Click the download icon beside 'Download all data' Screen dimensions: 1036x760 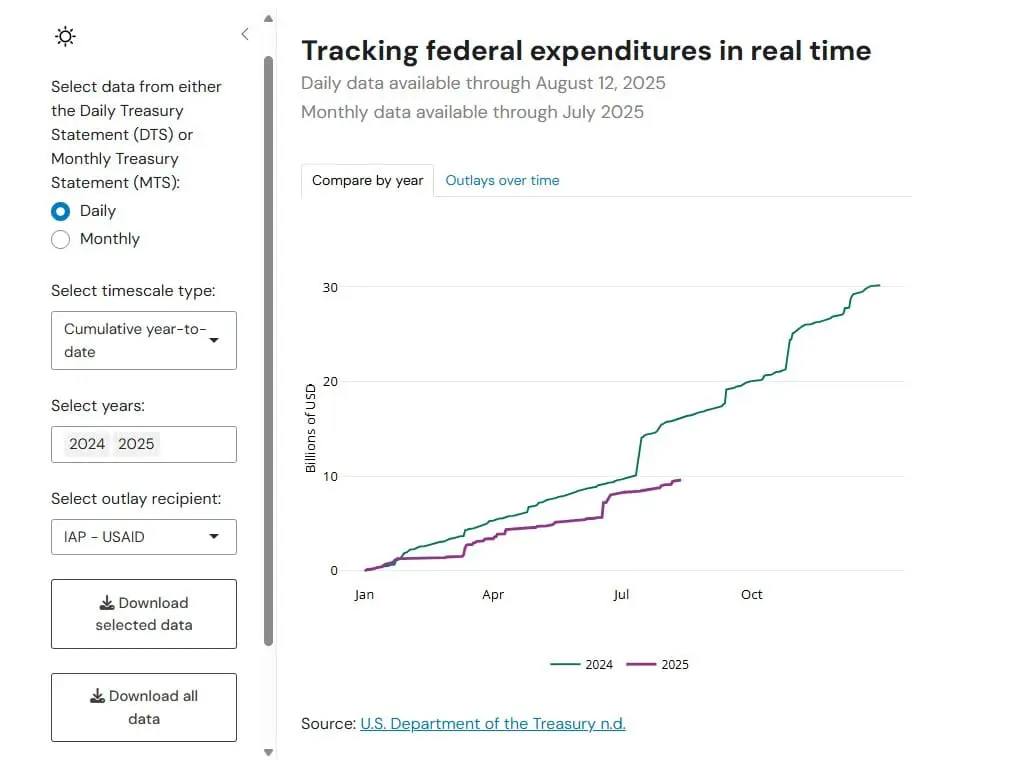tap(97, 696)
